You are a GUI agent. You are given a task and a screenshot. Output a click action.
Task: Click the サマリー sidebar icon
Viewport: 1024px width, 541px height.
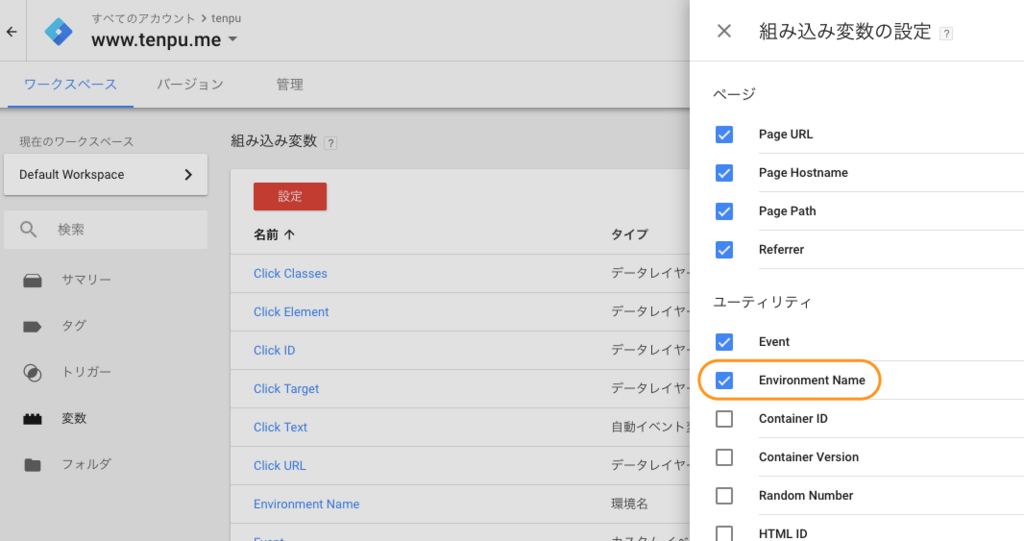pos(33,280)
